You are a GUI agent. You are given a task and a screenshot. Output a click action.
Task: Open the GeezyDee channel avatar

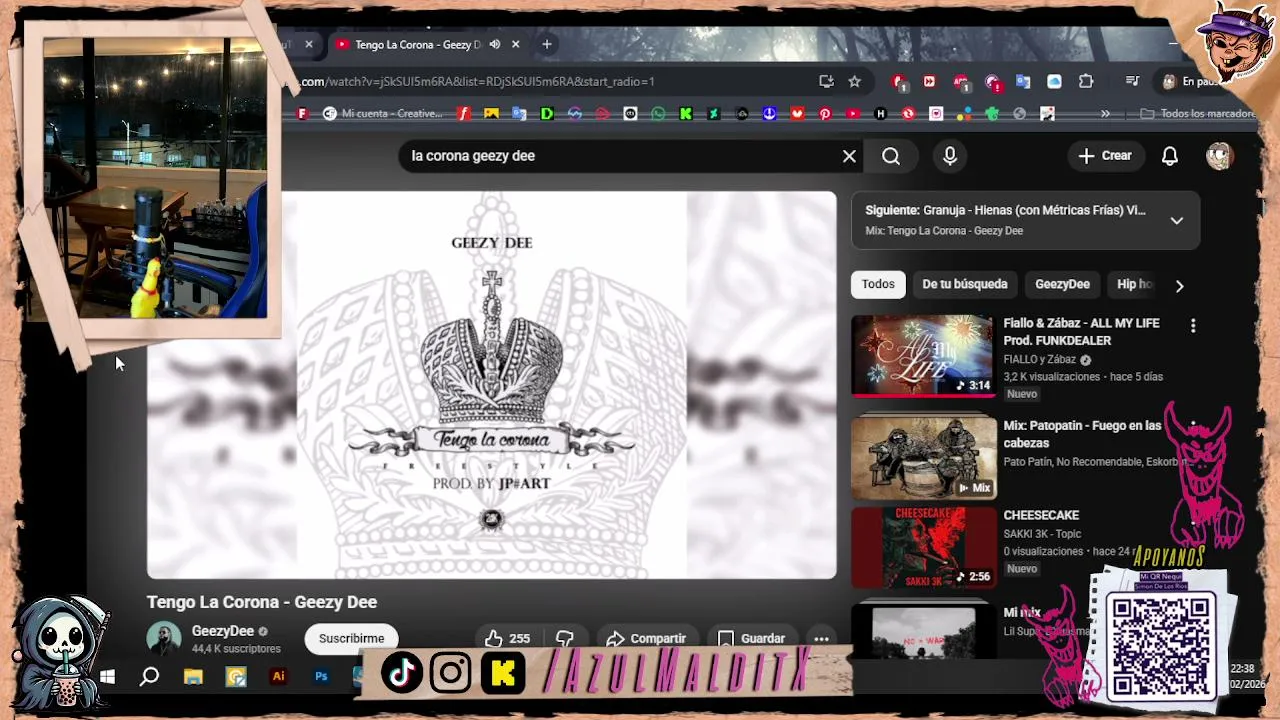(164, 638)
